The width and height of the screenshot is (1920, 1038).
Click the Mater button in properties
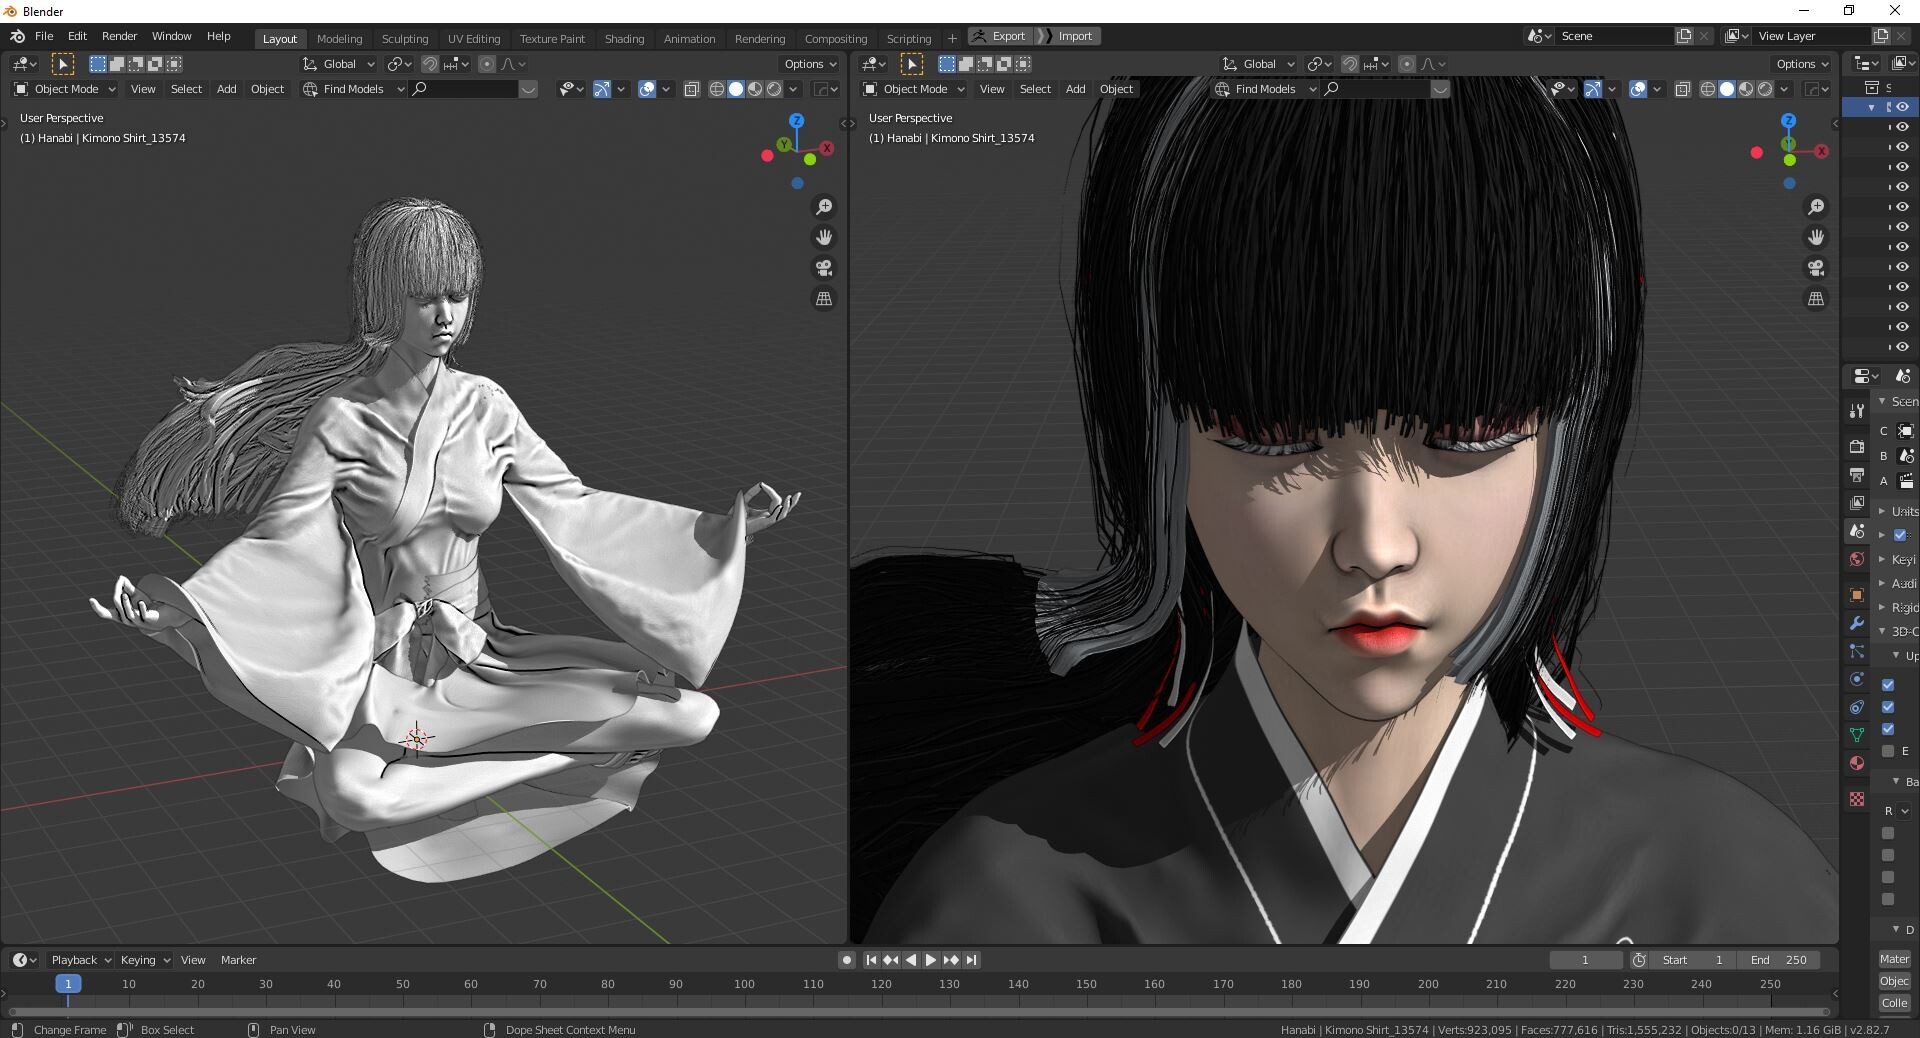tap(1894, 959)
